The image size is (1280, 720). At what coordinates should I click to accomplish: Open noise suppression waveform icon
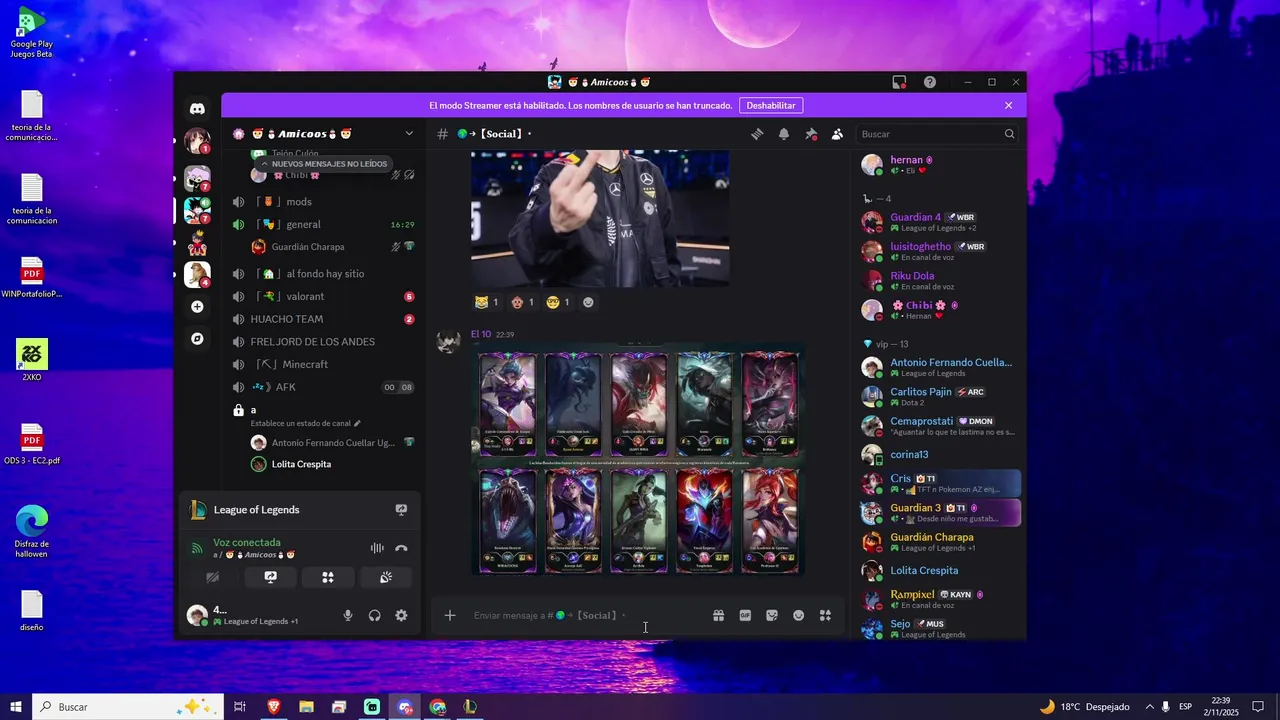tap(377, 548)
